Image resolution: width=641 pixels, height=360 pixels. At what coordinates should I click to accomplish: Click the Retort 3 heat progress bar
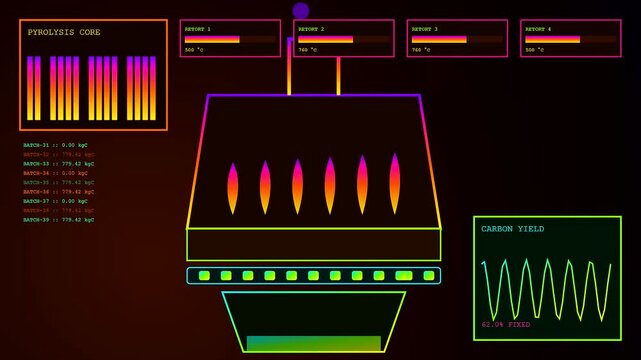pos(457,40)
